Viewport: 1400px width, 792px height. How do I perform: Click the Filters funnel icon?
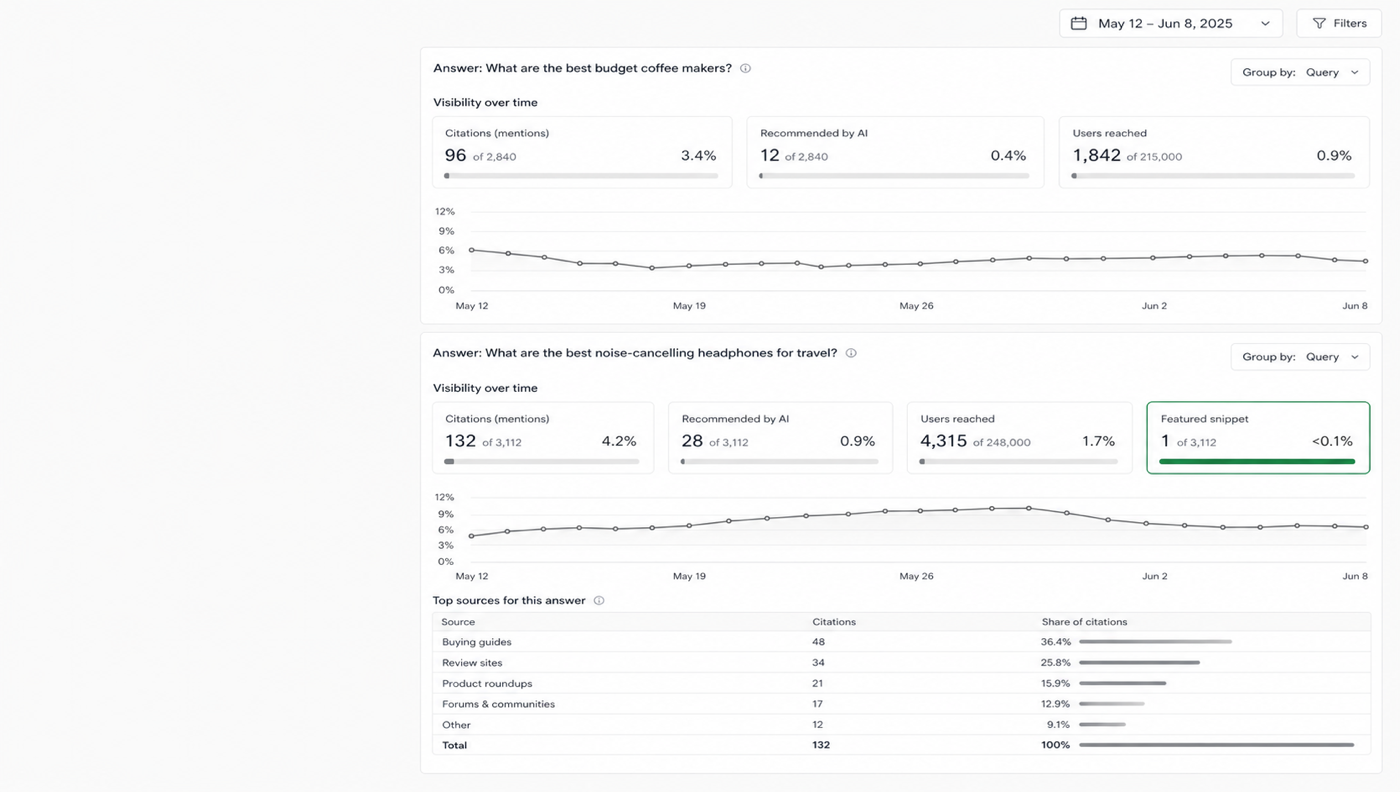[x=1319, y=23]
